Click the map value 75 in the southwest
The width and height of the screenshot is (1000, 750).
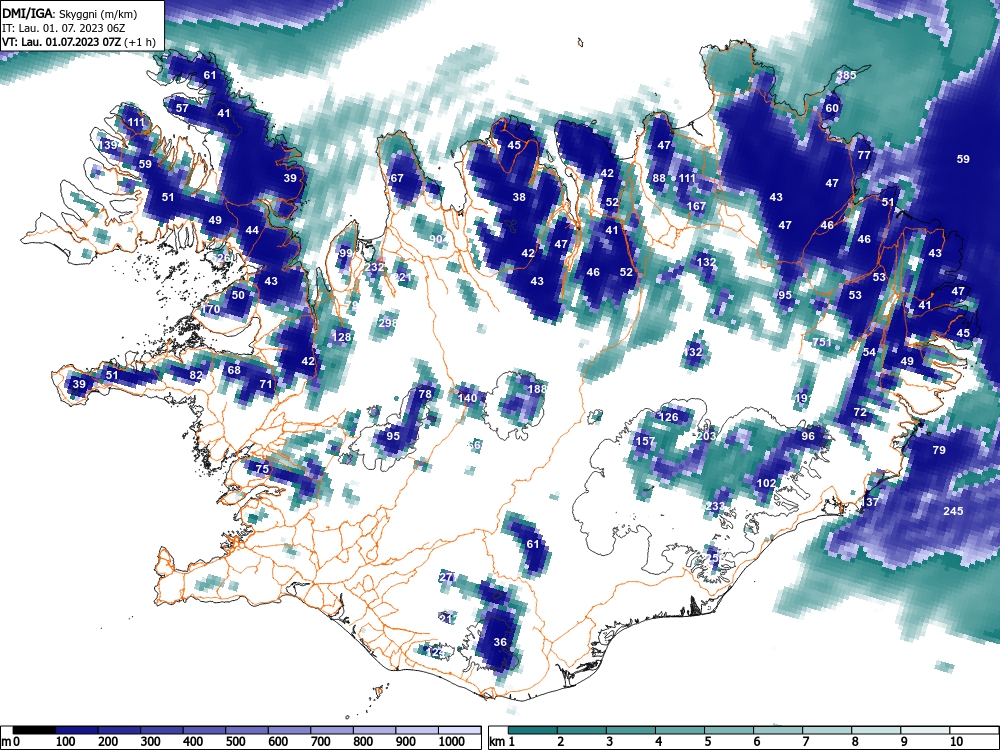[261, 469]
